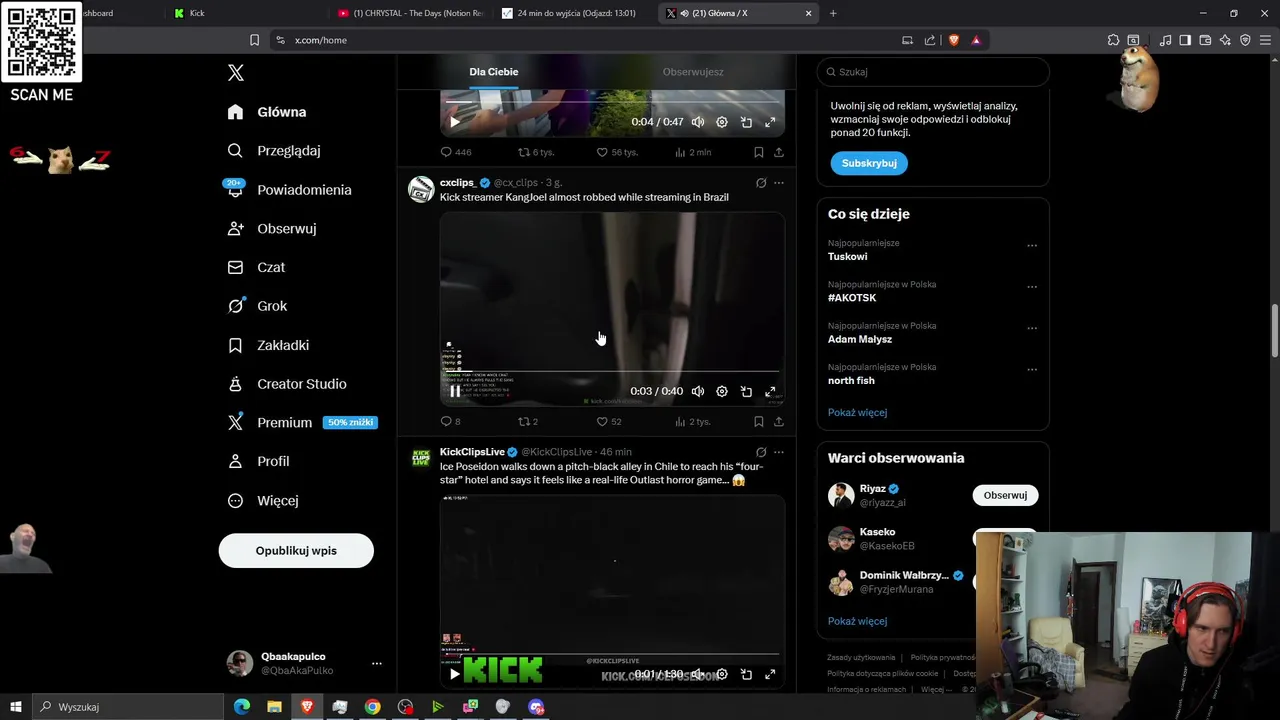Open the #AKOTSK trending topic
Image resolution: width=1280 pixels, height=720 pixels.
click(852, 298)
